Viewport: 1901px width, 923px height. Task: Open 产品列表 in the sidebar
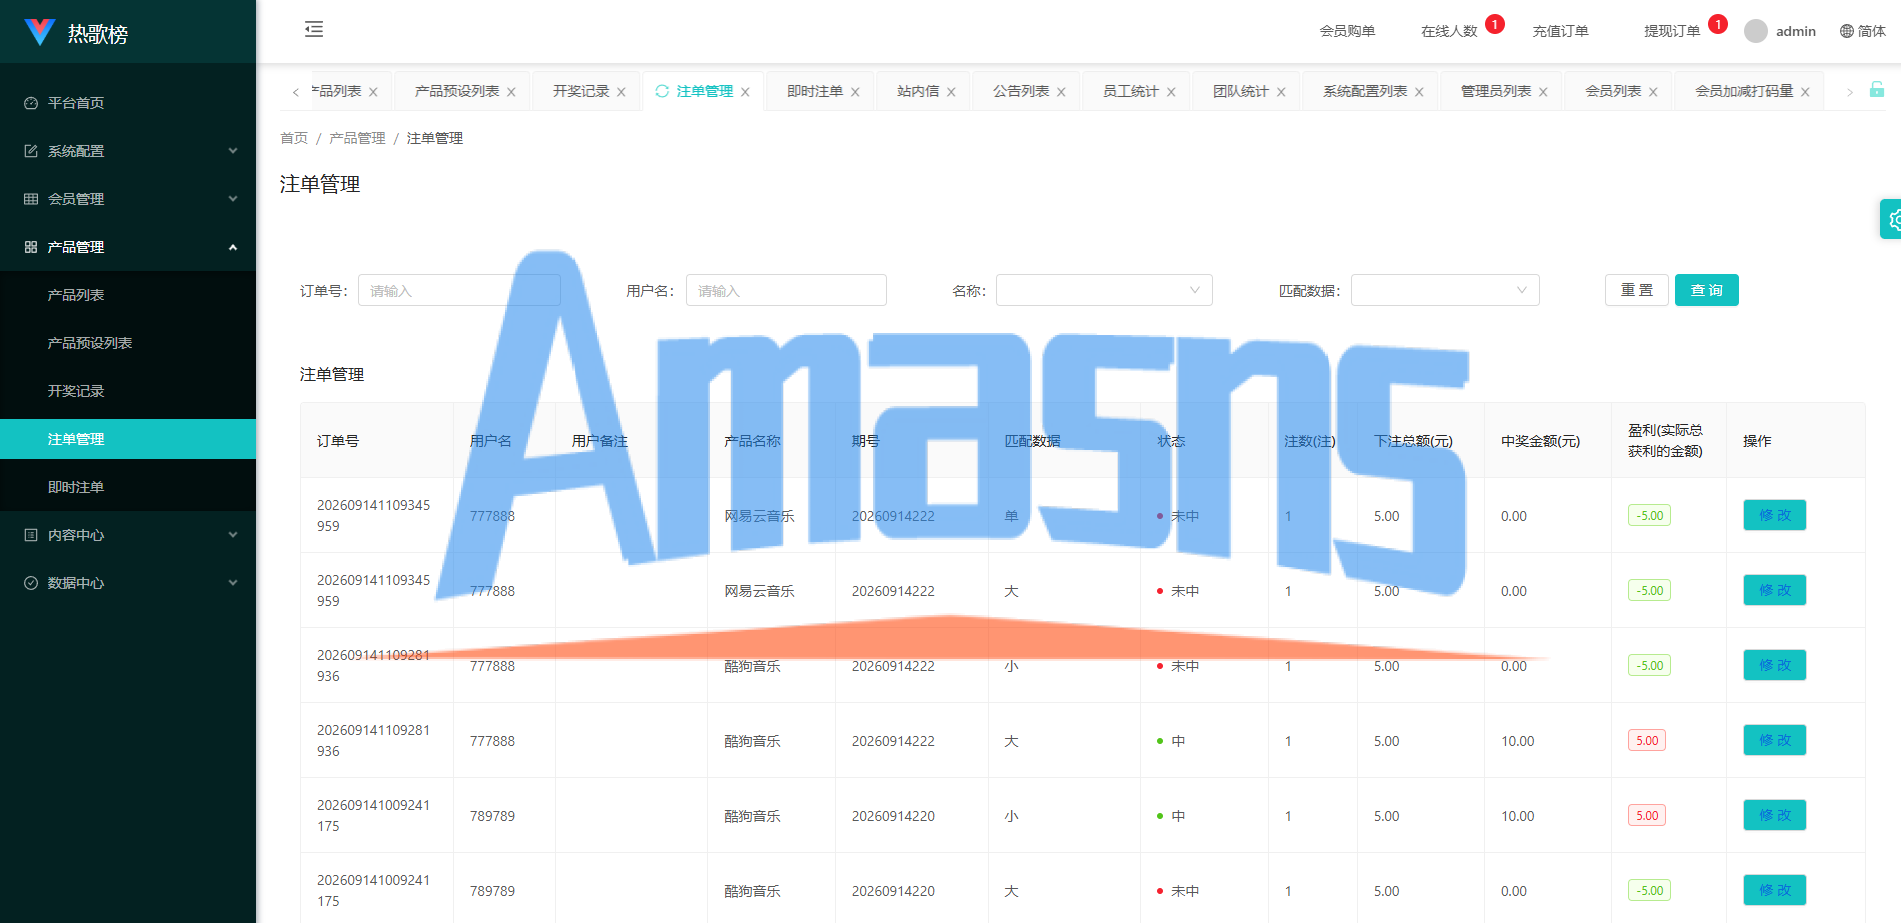click(x=128, y=295)
